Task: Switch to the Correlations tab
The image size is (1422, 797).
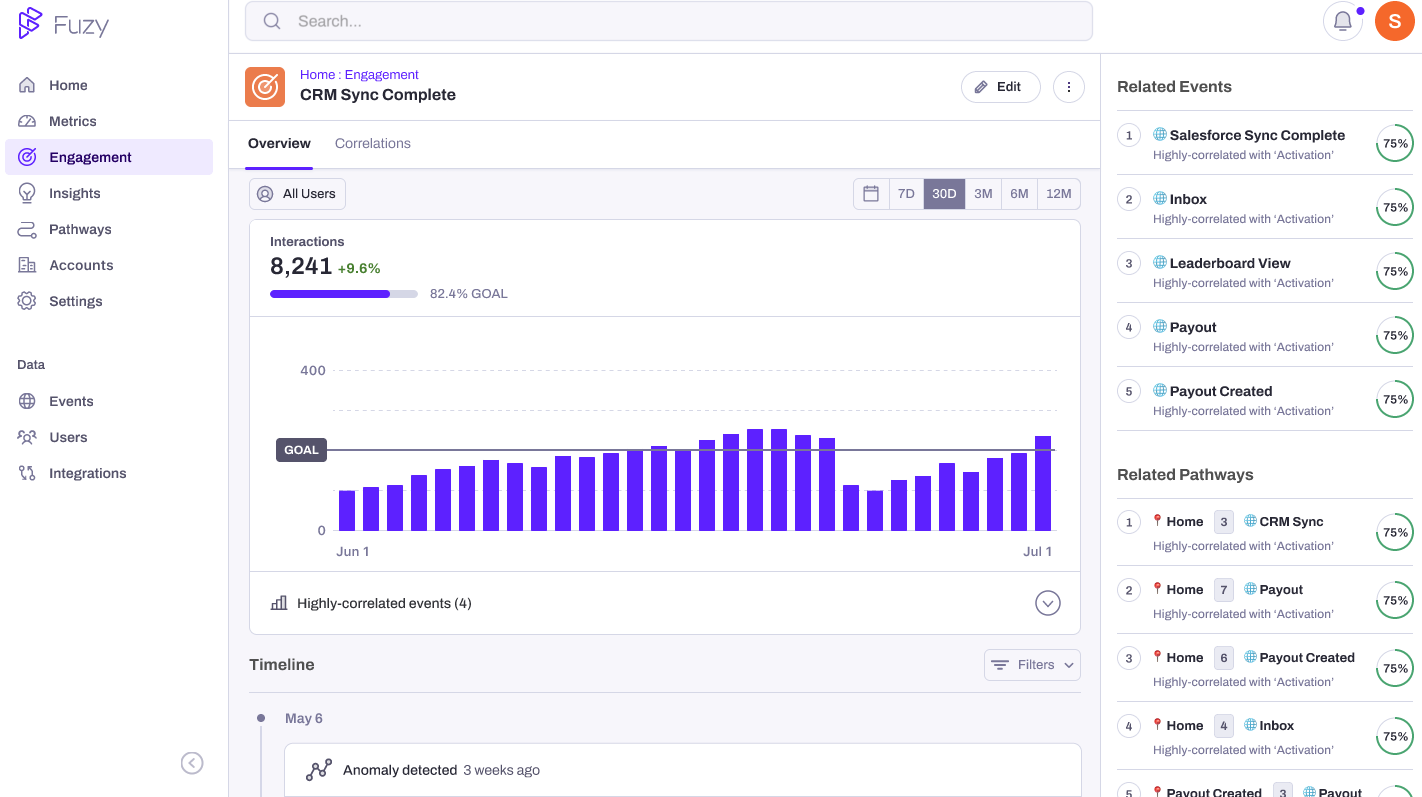Action: (x=373, y=144)
